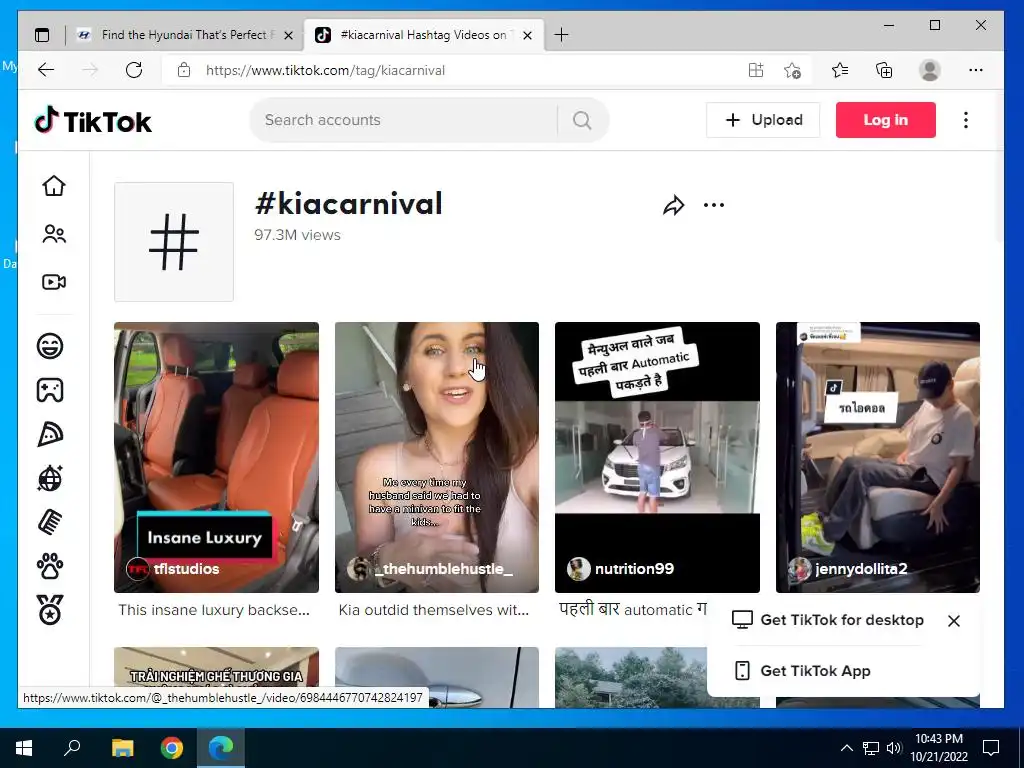The width and height of the screenshot is (1024, 768).
Task: Open the Following people icon in sidebar
Action: tap(54, 234)
